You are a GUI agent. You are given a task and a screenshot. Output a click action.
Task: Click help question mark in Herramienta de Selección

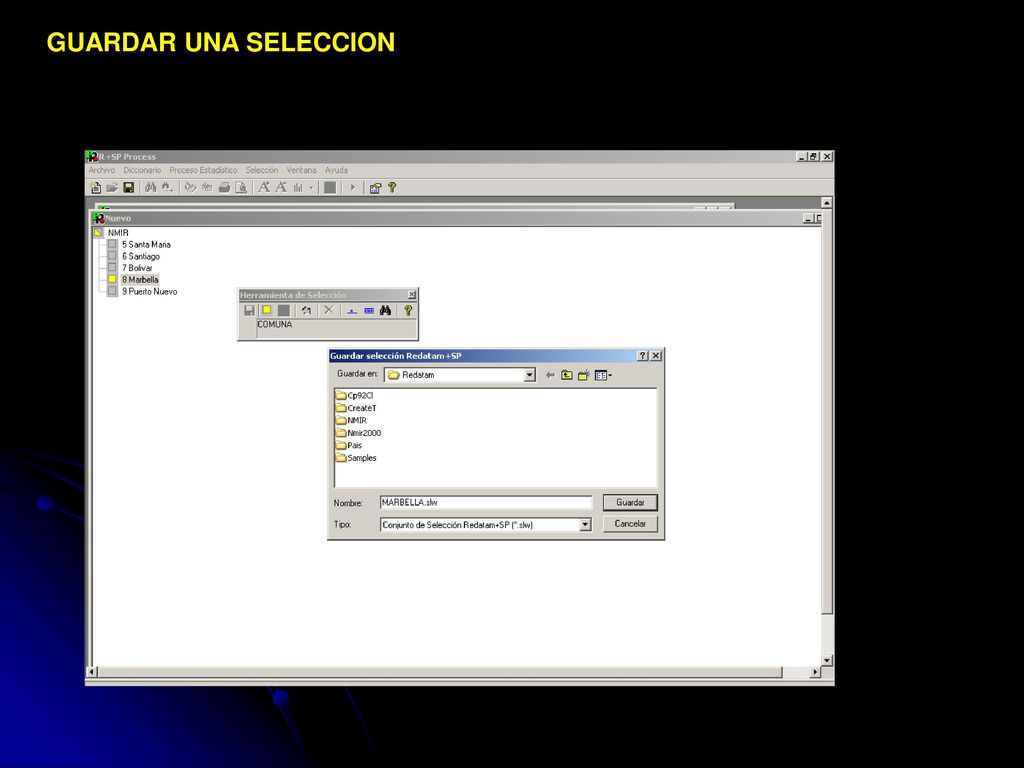(408, 311)
